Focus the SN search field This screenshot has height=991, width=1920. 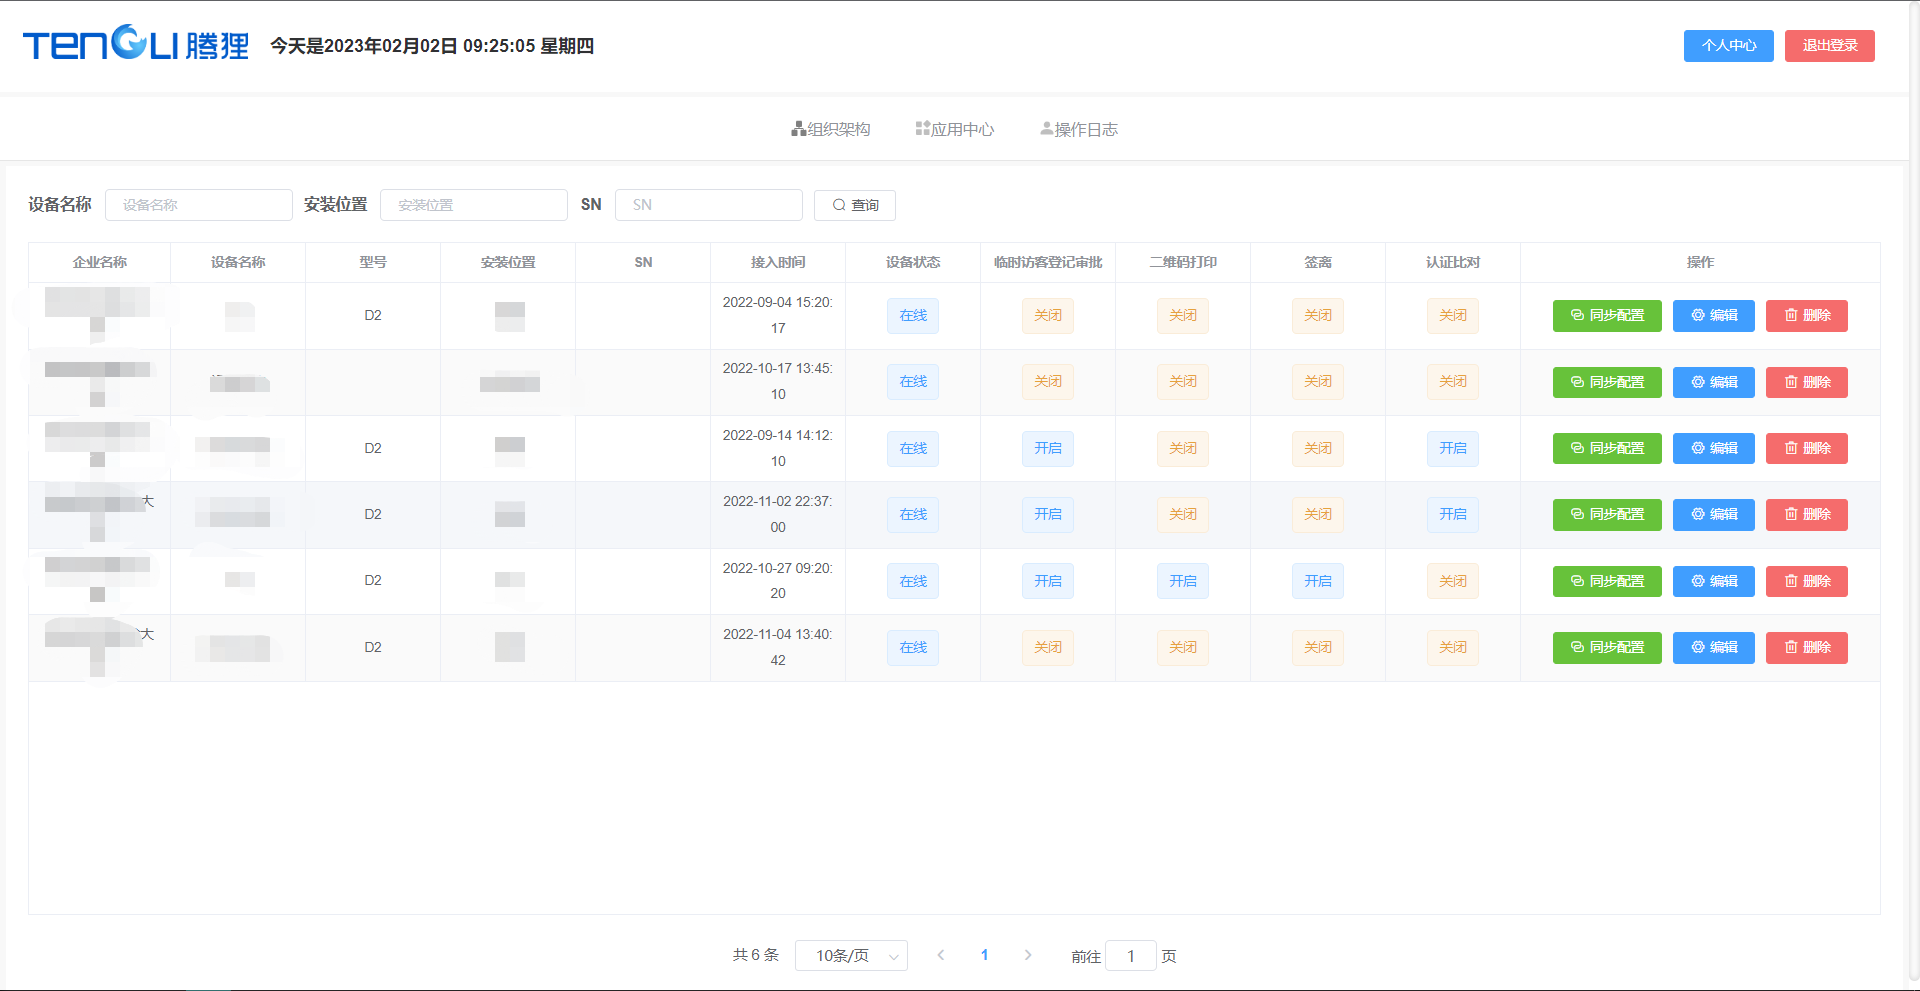pyautogui.click(x=708, y=205)
